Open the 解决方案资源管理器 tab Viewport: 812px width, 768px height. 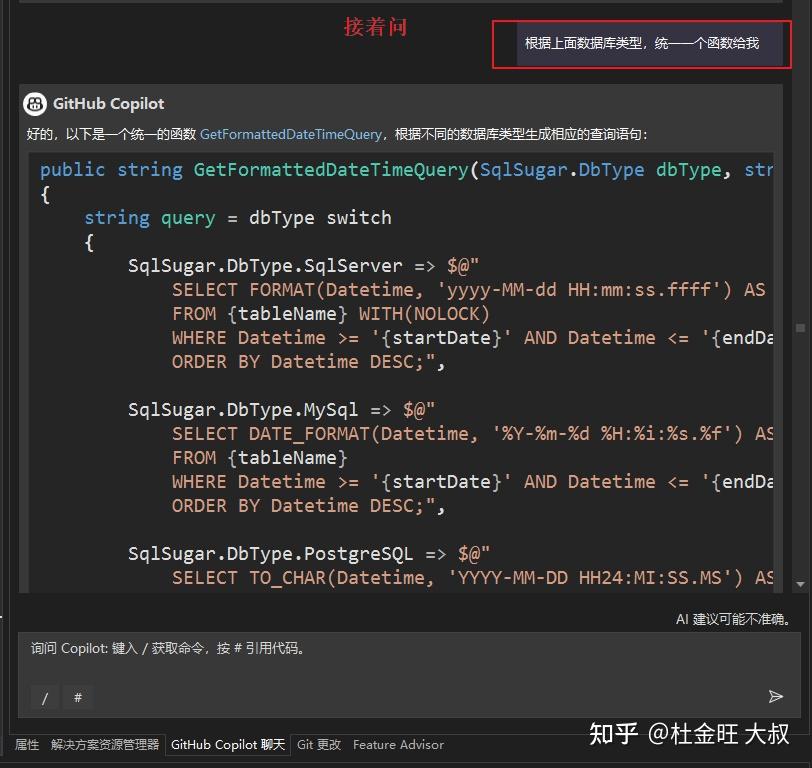[x=103, y=744]
